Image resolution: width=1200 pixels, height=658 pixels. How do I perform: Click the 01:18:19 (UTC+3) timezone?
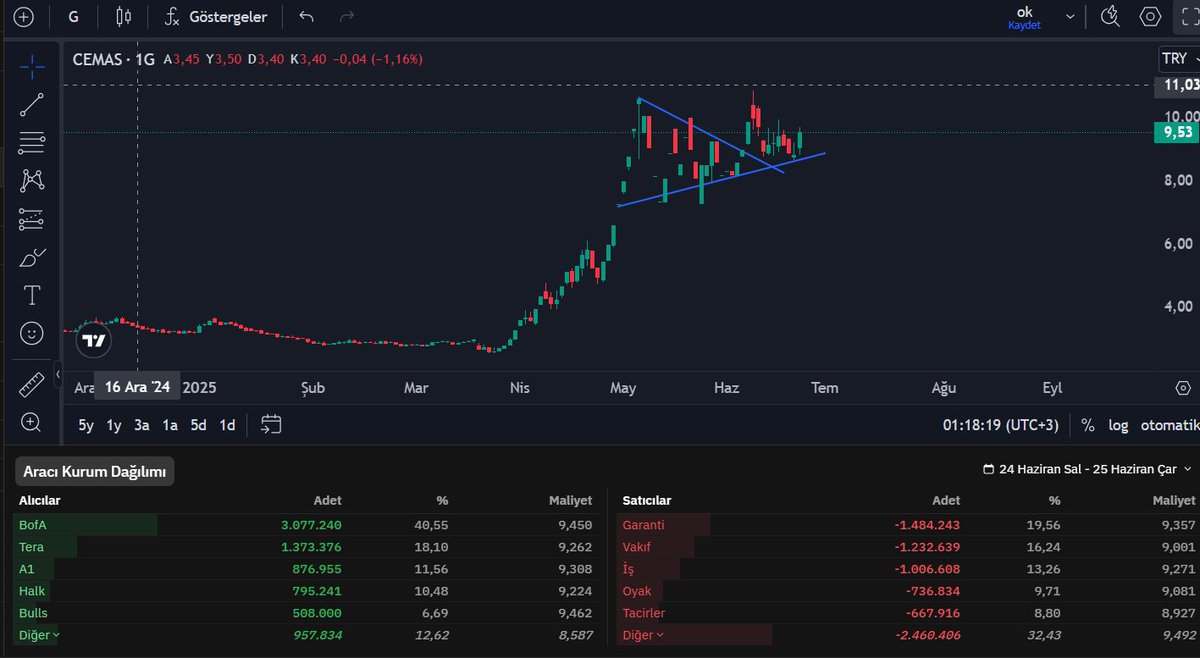[x=1000, y=425]
